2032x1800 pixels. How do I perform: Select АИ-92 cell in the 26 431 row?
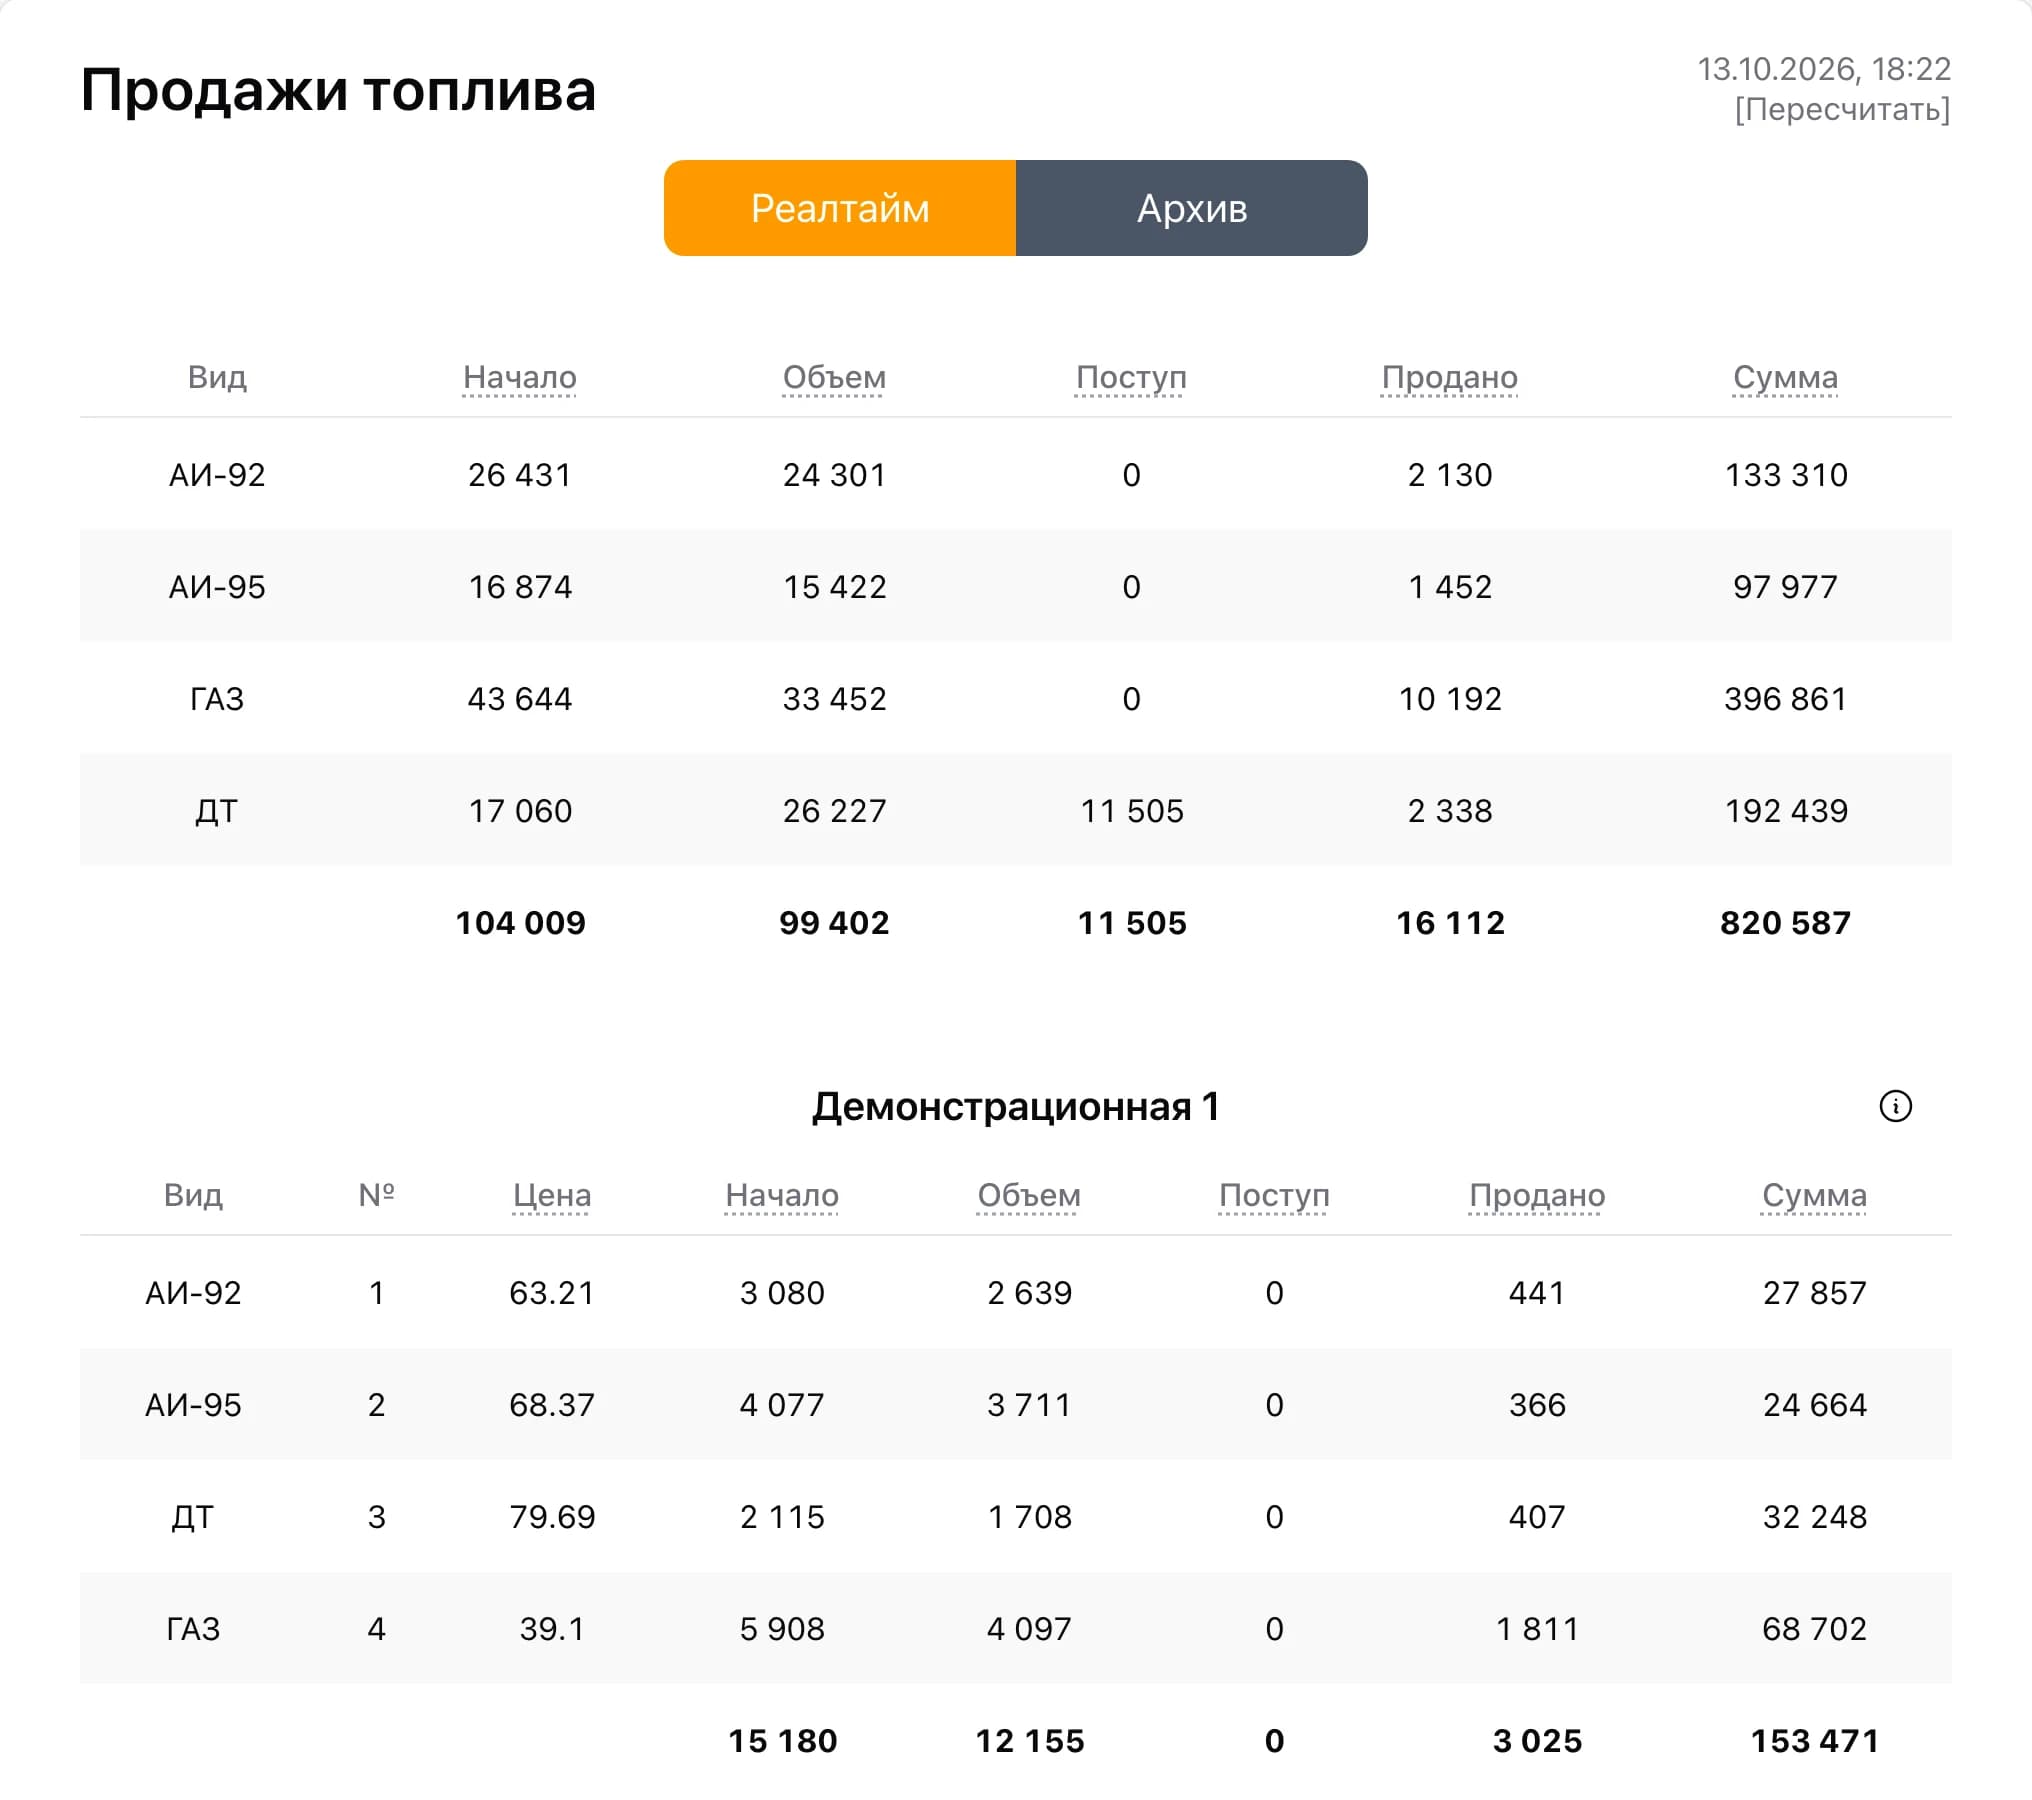(x=217, y=475)
